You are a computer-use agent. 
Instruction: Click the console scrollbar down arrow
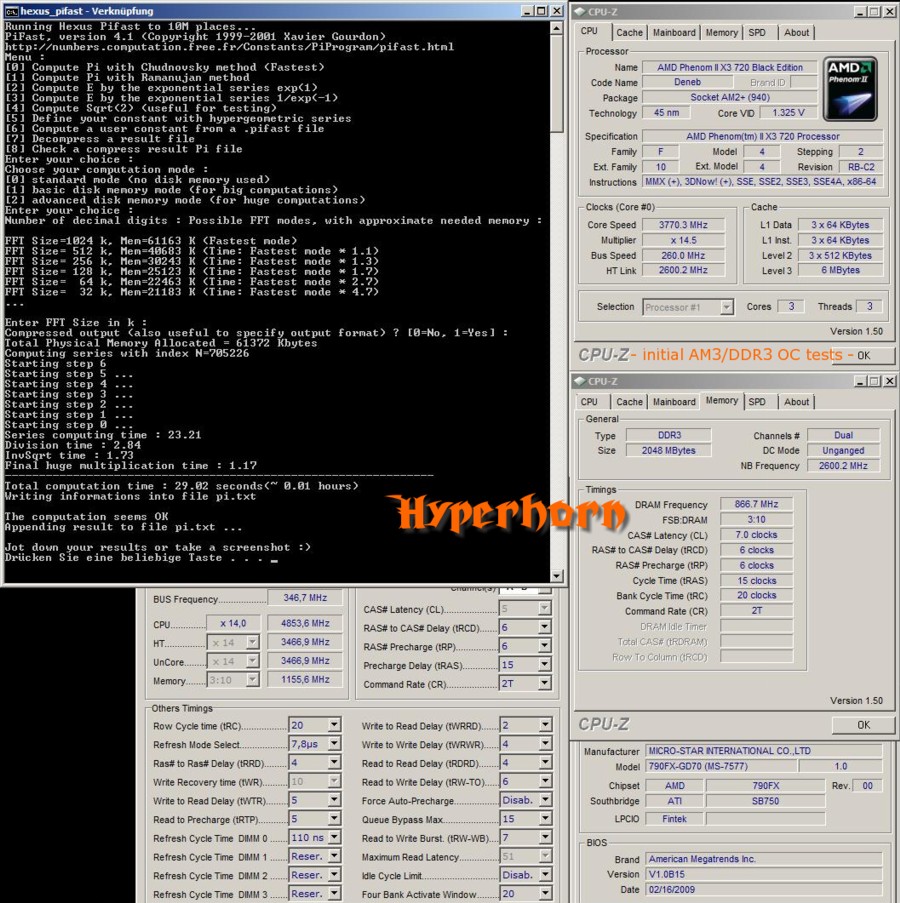point(556,575)
